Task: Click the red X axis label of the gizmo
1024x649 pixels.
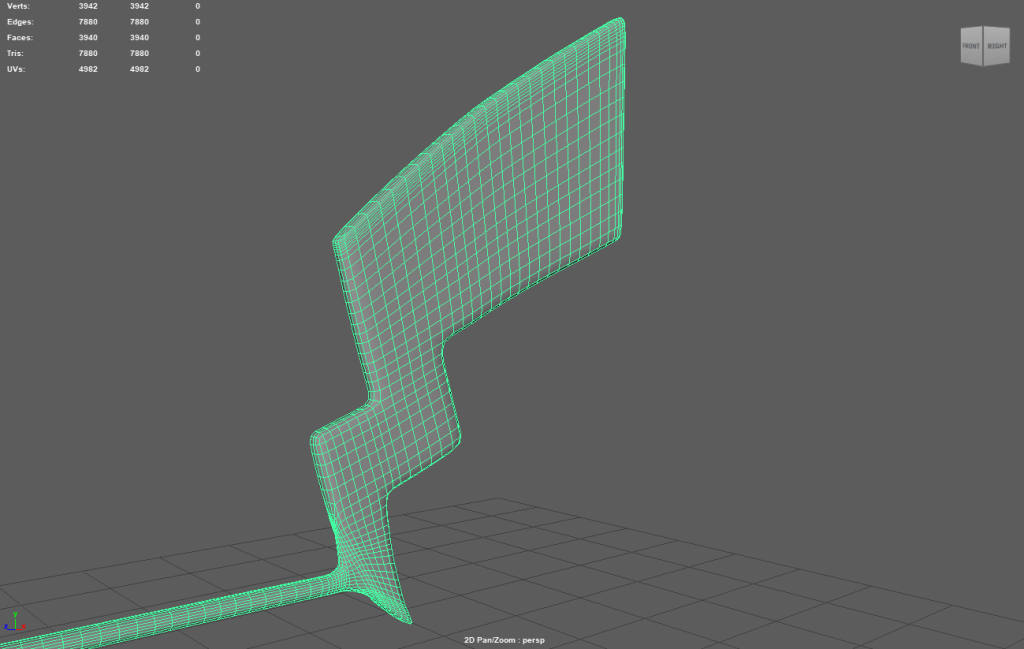Action: coord(24,628)
